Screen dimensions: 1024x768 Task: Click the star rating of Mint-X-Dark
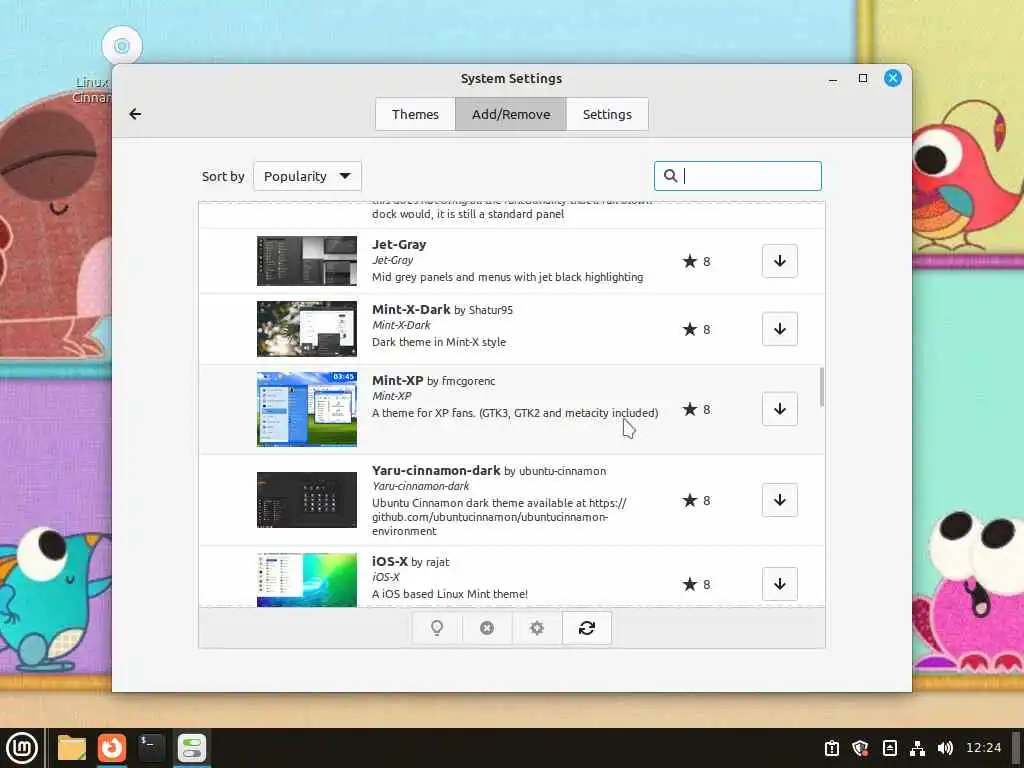(696, 330)
